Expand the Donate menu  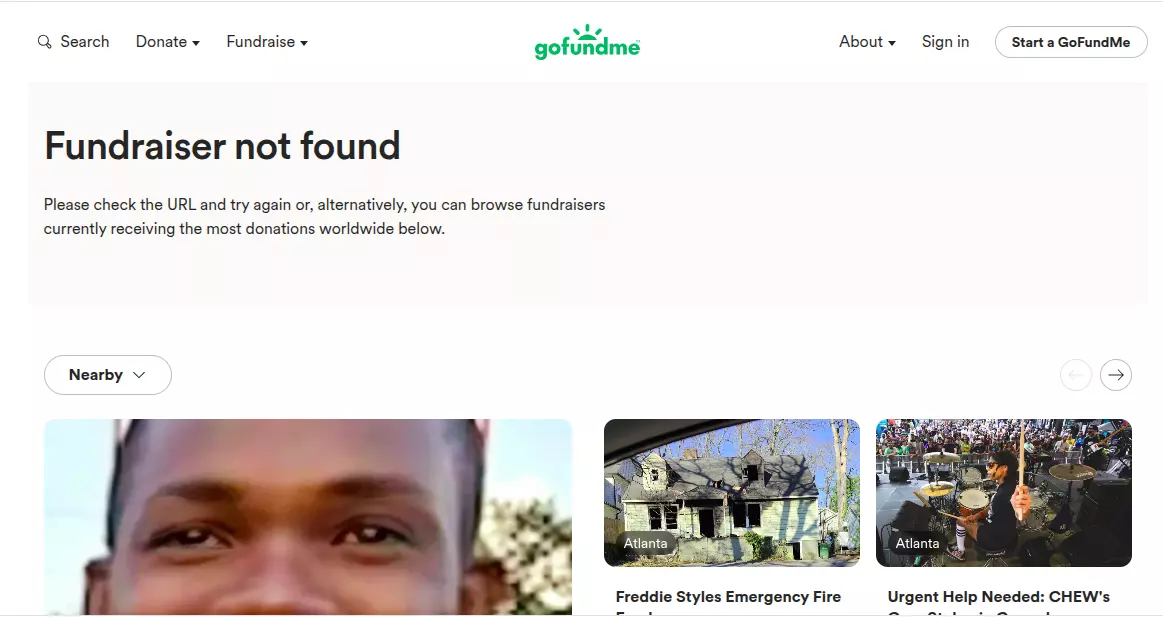[168, 42]
